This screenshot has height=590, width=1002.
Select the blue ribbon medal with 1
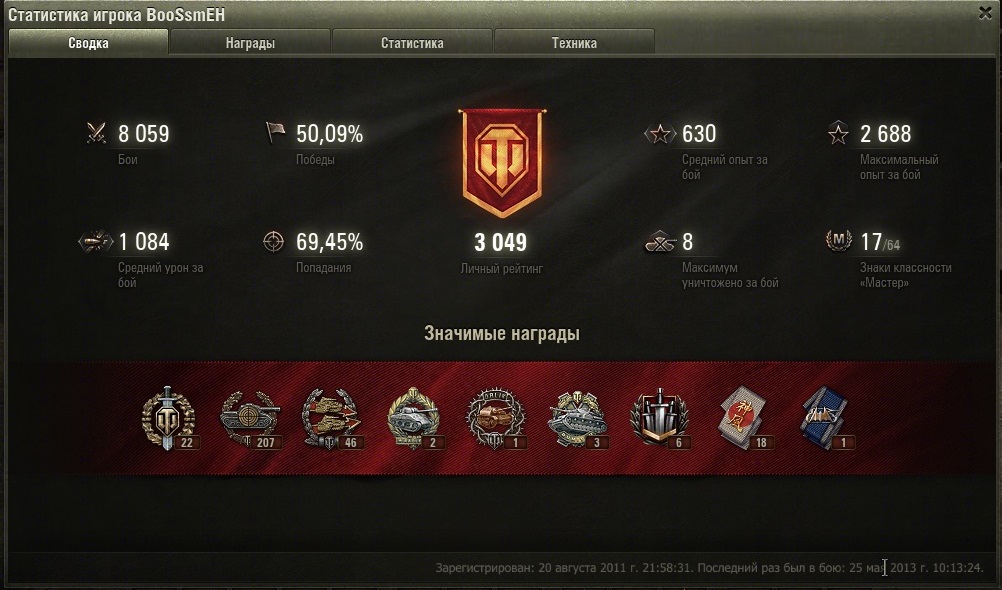(825, 418)
